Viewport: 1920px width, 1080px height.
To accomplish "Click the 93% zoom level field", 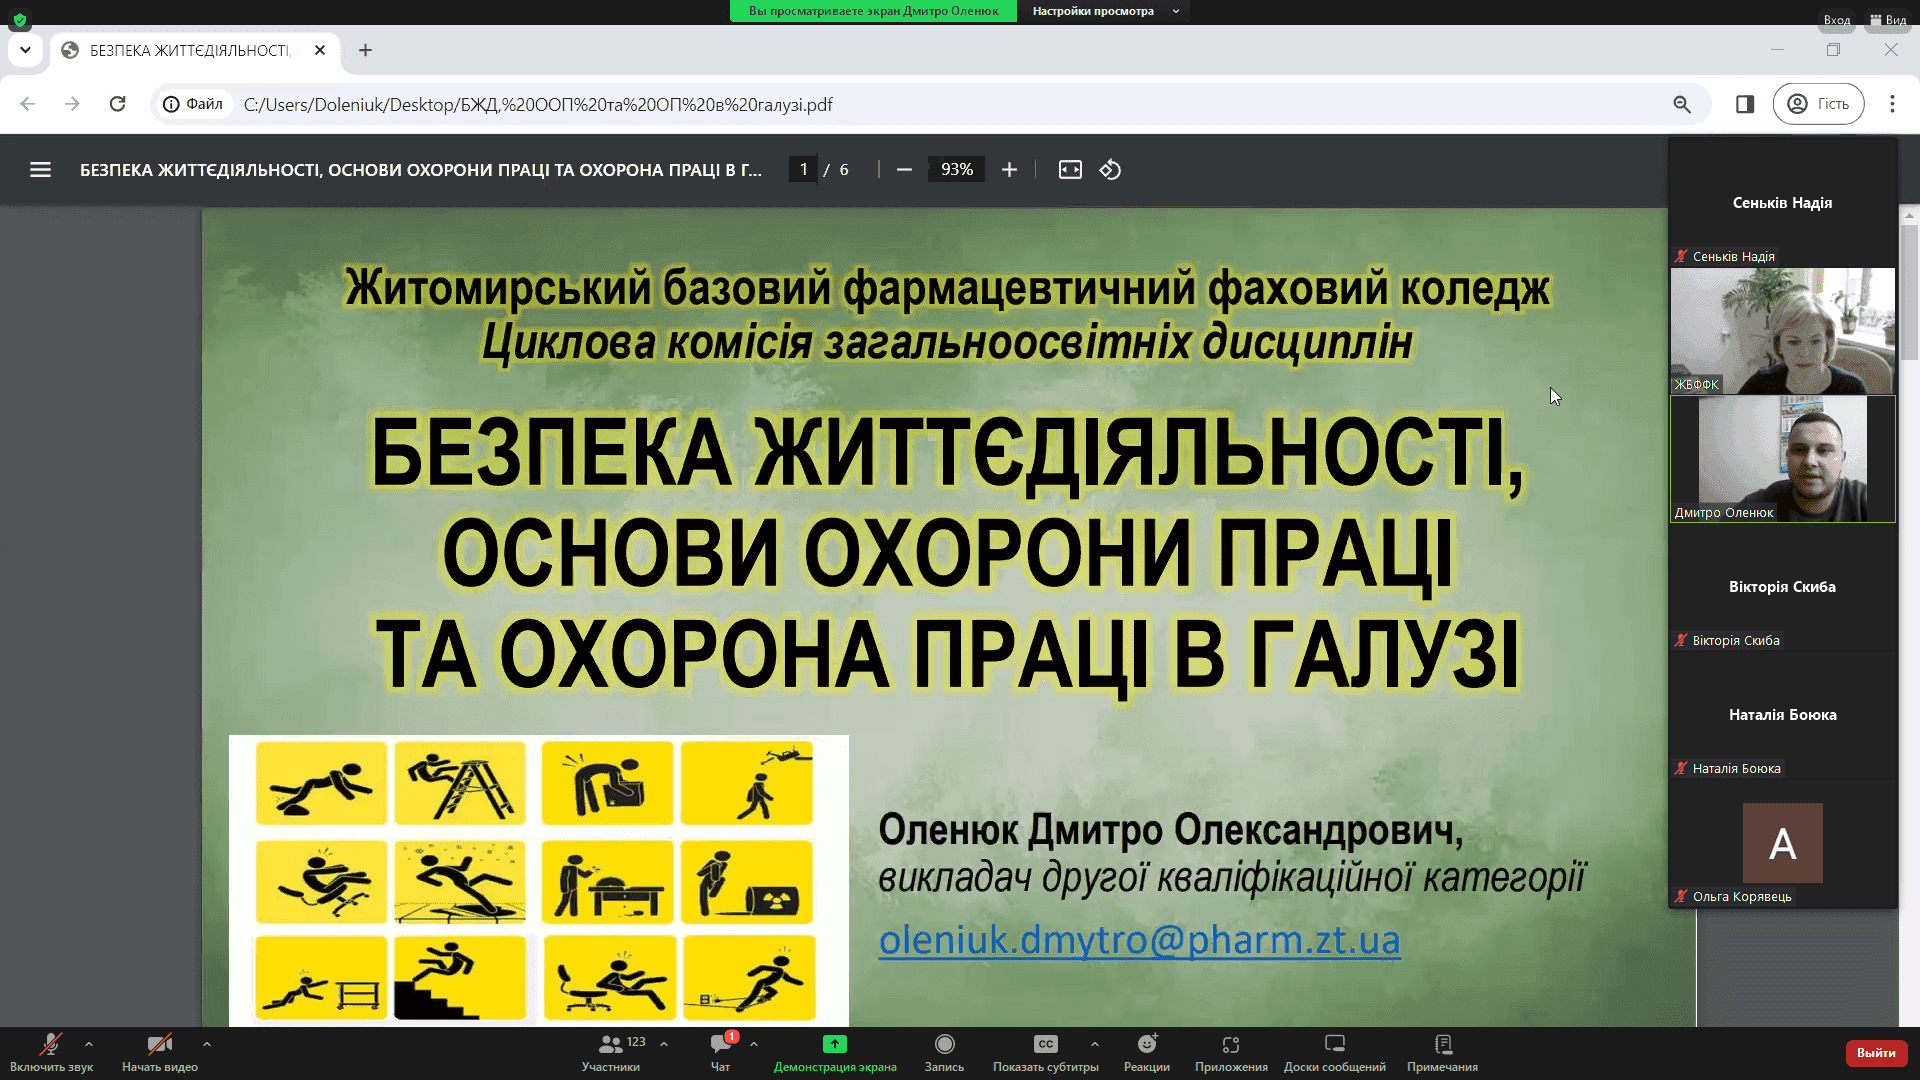I will (957, 170).
